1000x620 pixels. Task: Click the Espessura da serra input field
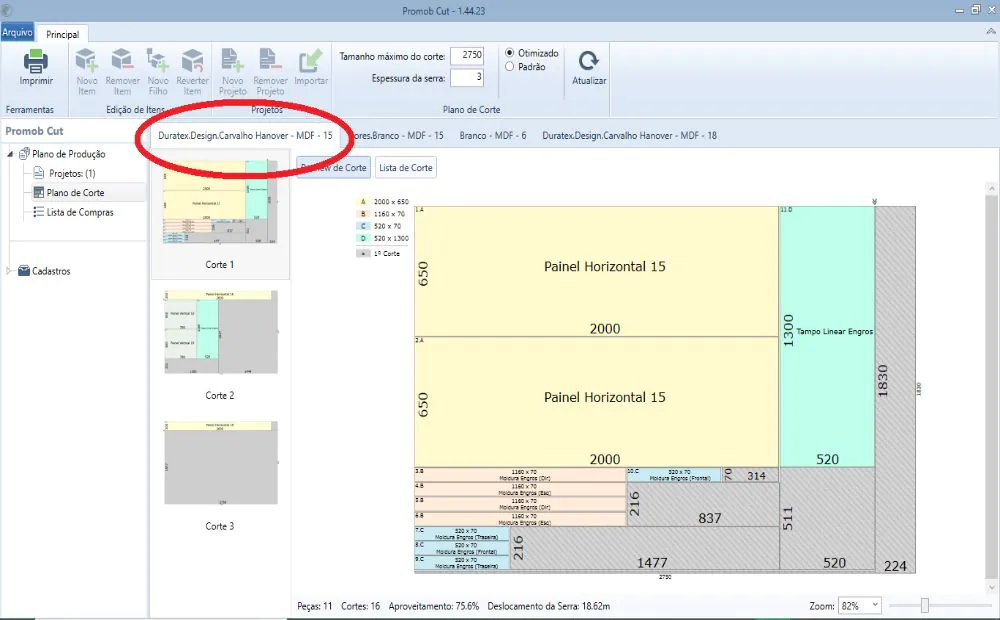(466, 77)
